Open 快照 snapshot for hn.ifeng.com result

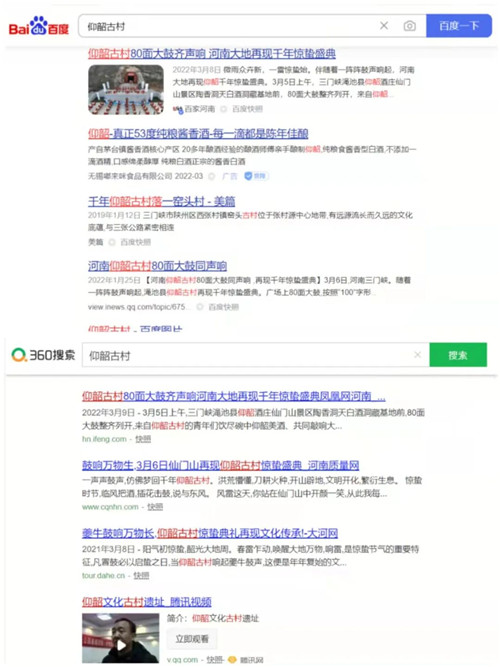tap(143, 439)
